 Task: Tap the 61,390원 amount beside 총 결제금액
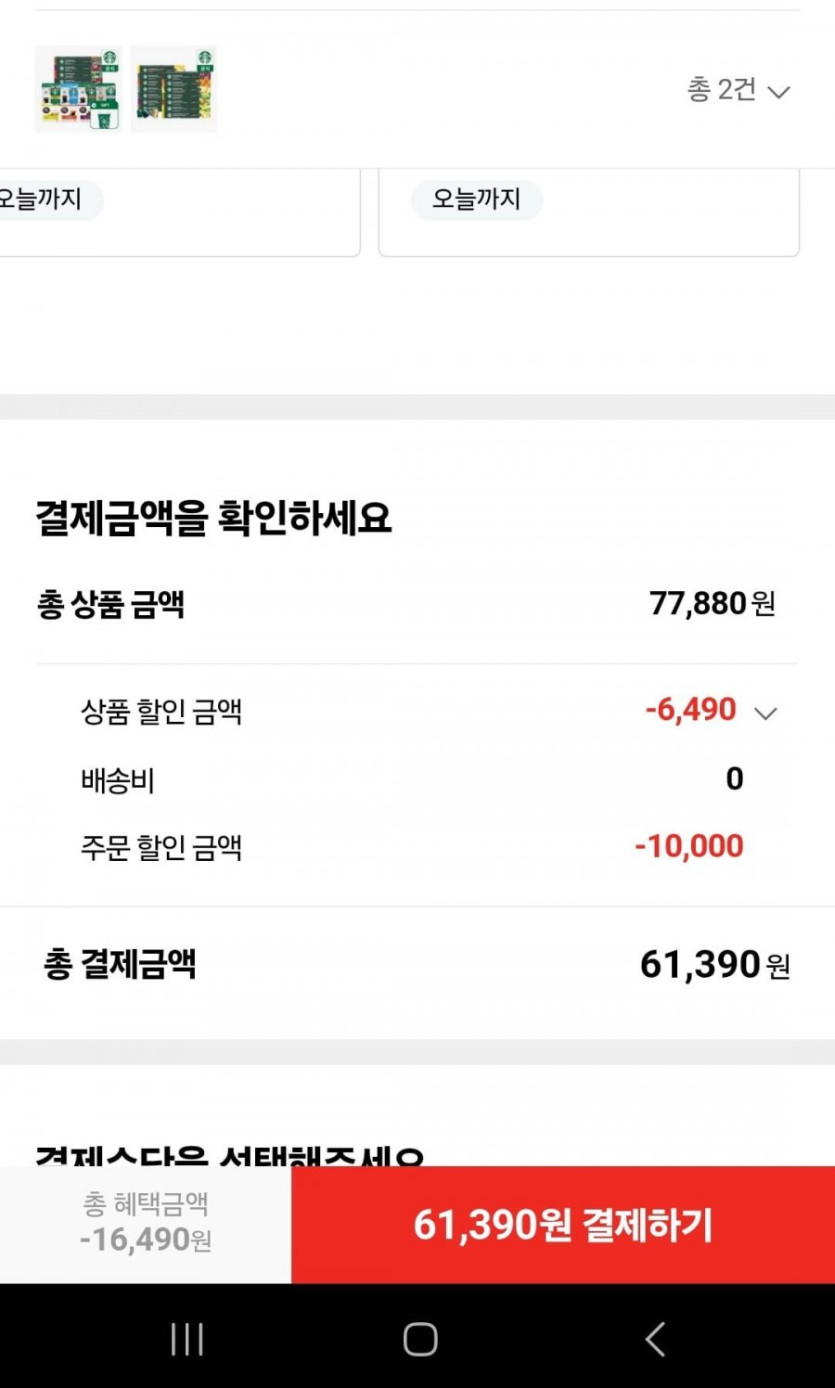714,965
